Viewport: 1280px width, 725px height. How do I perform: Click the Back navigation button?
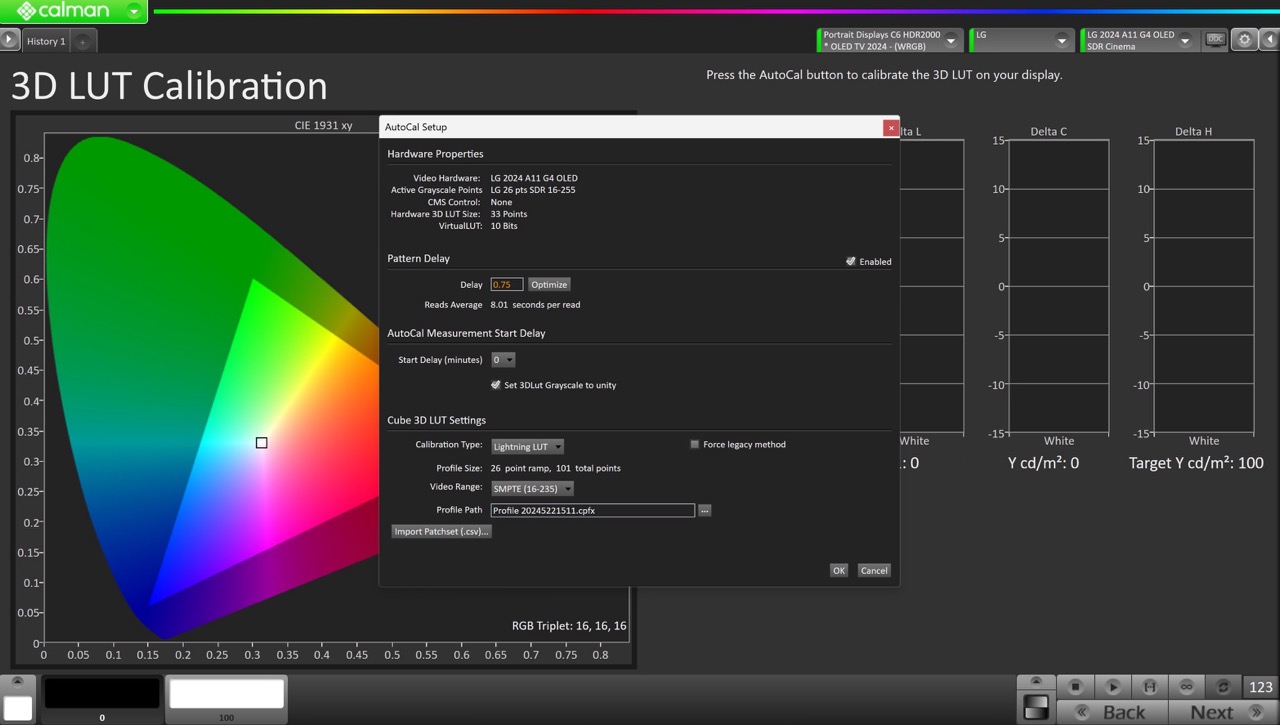point(1112,712)
